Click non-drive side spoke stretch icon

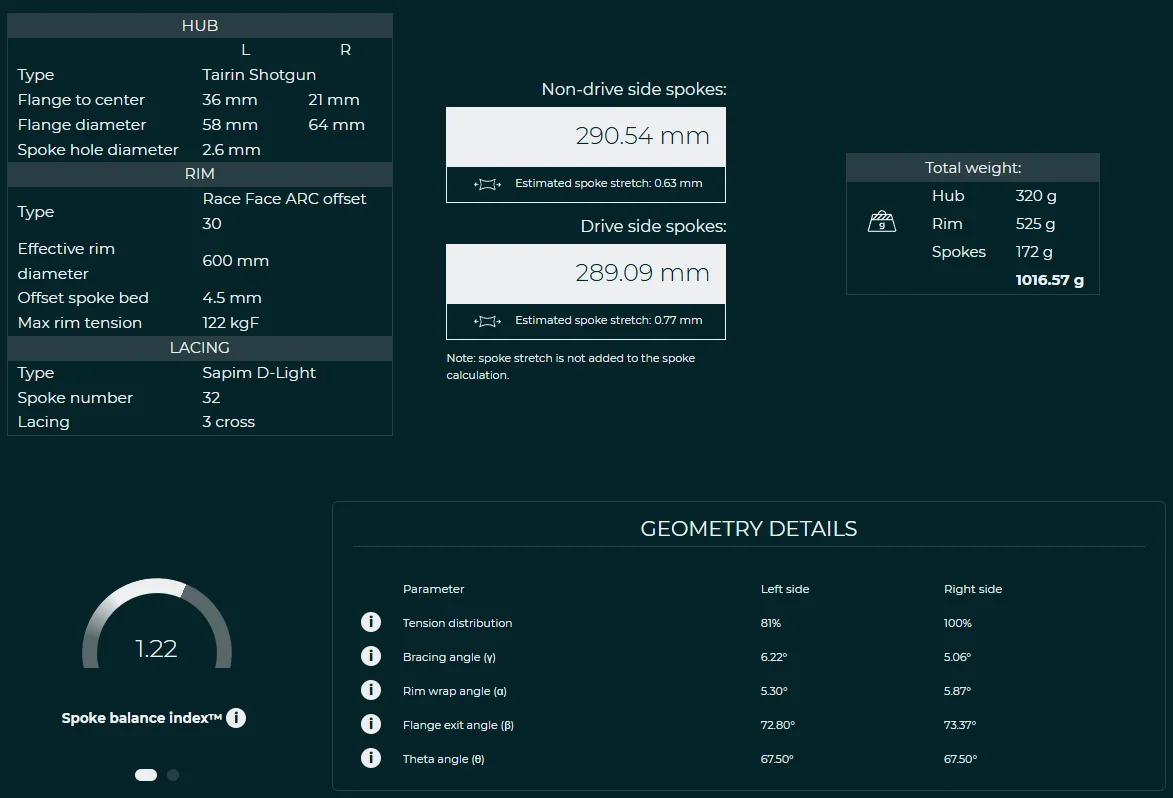(487, 184)
